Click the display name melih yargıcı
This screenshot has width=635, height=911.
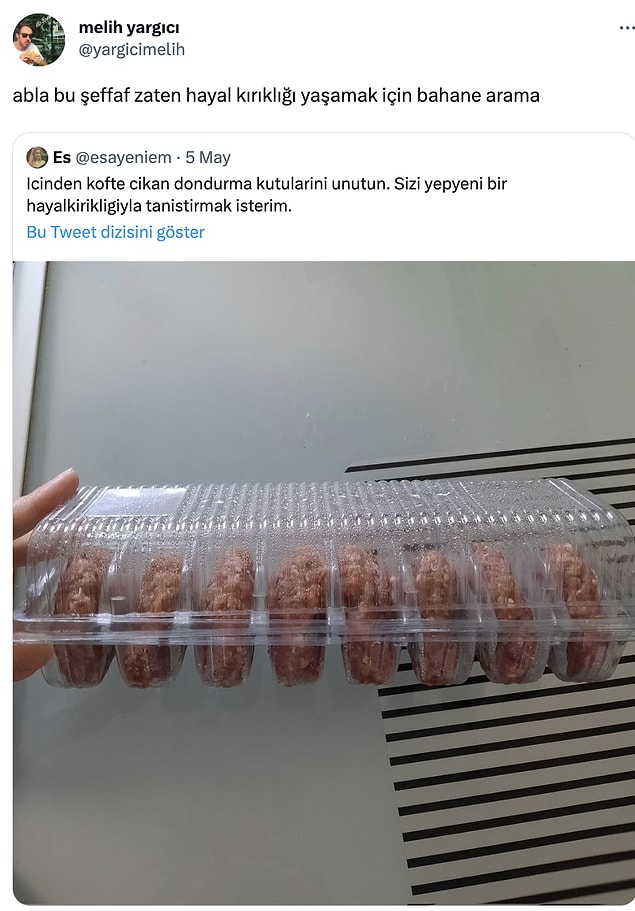point(129,27)
